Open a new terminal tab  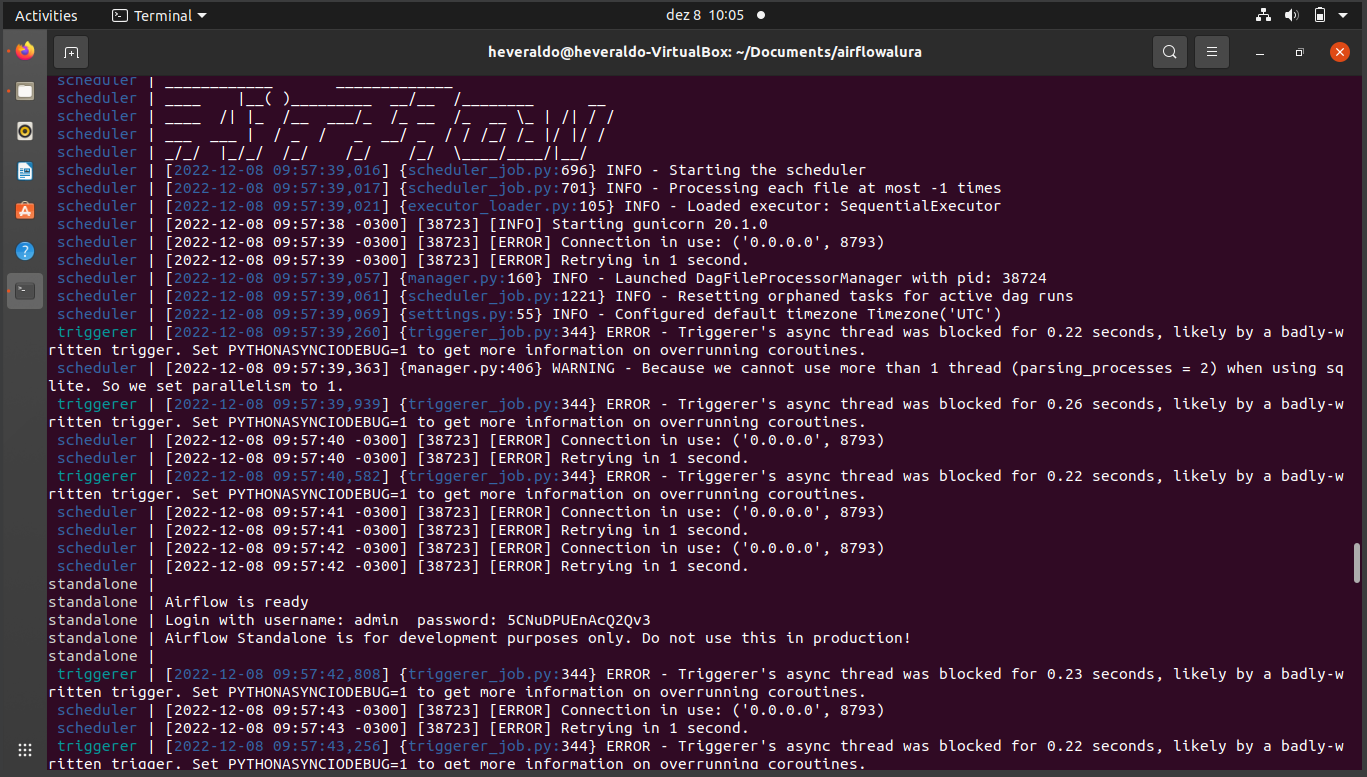pyautogui.click(x=71, y=52)
